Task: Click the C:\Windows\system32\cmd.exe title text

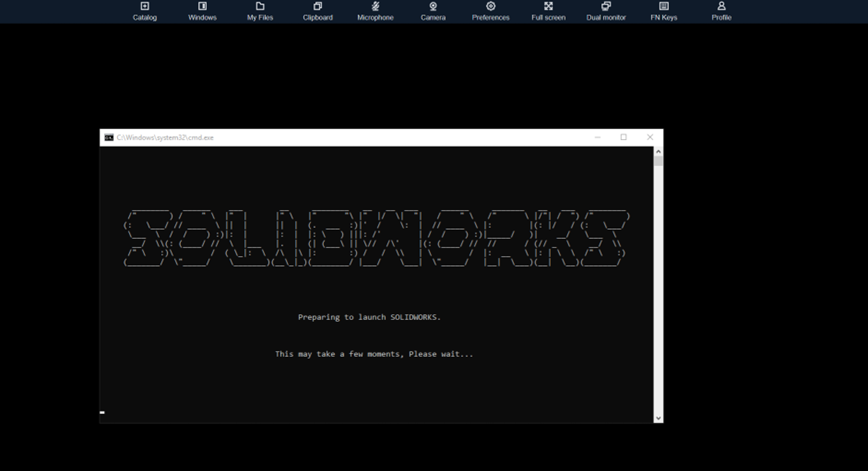Action: pos(165,137)
